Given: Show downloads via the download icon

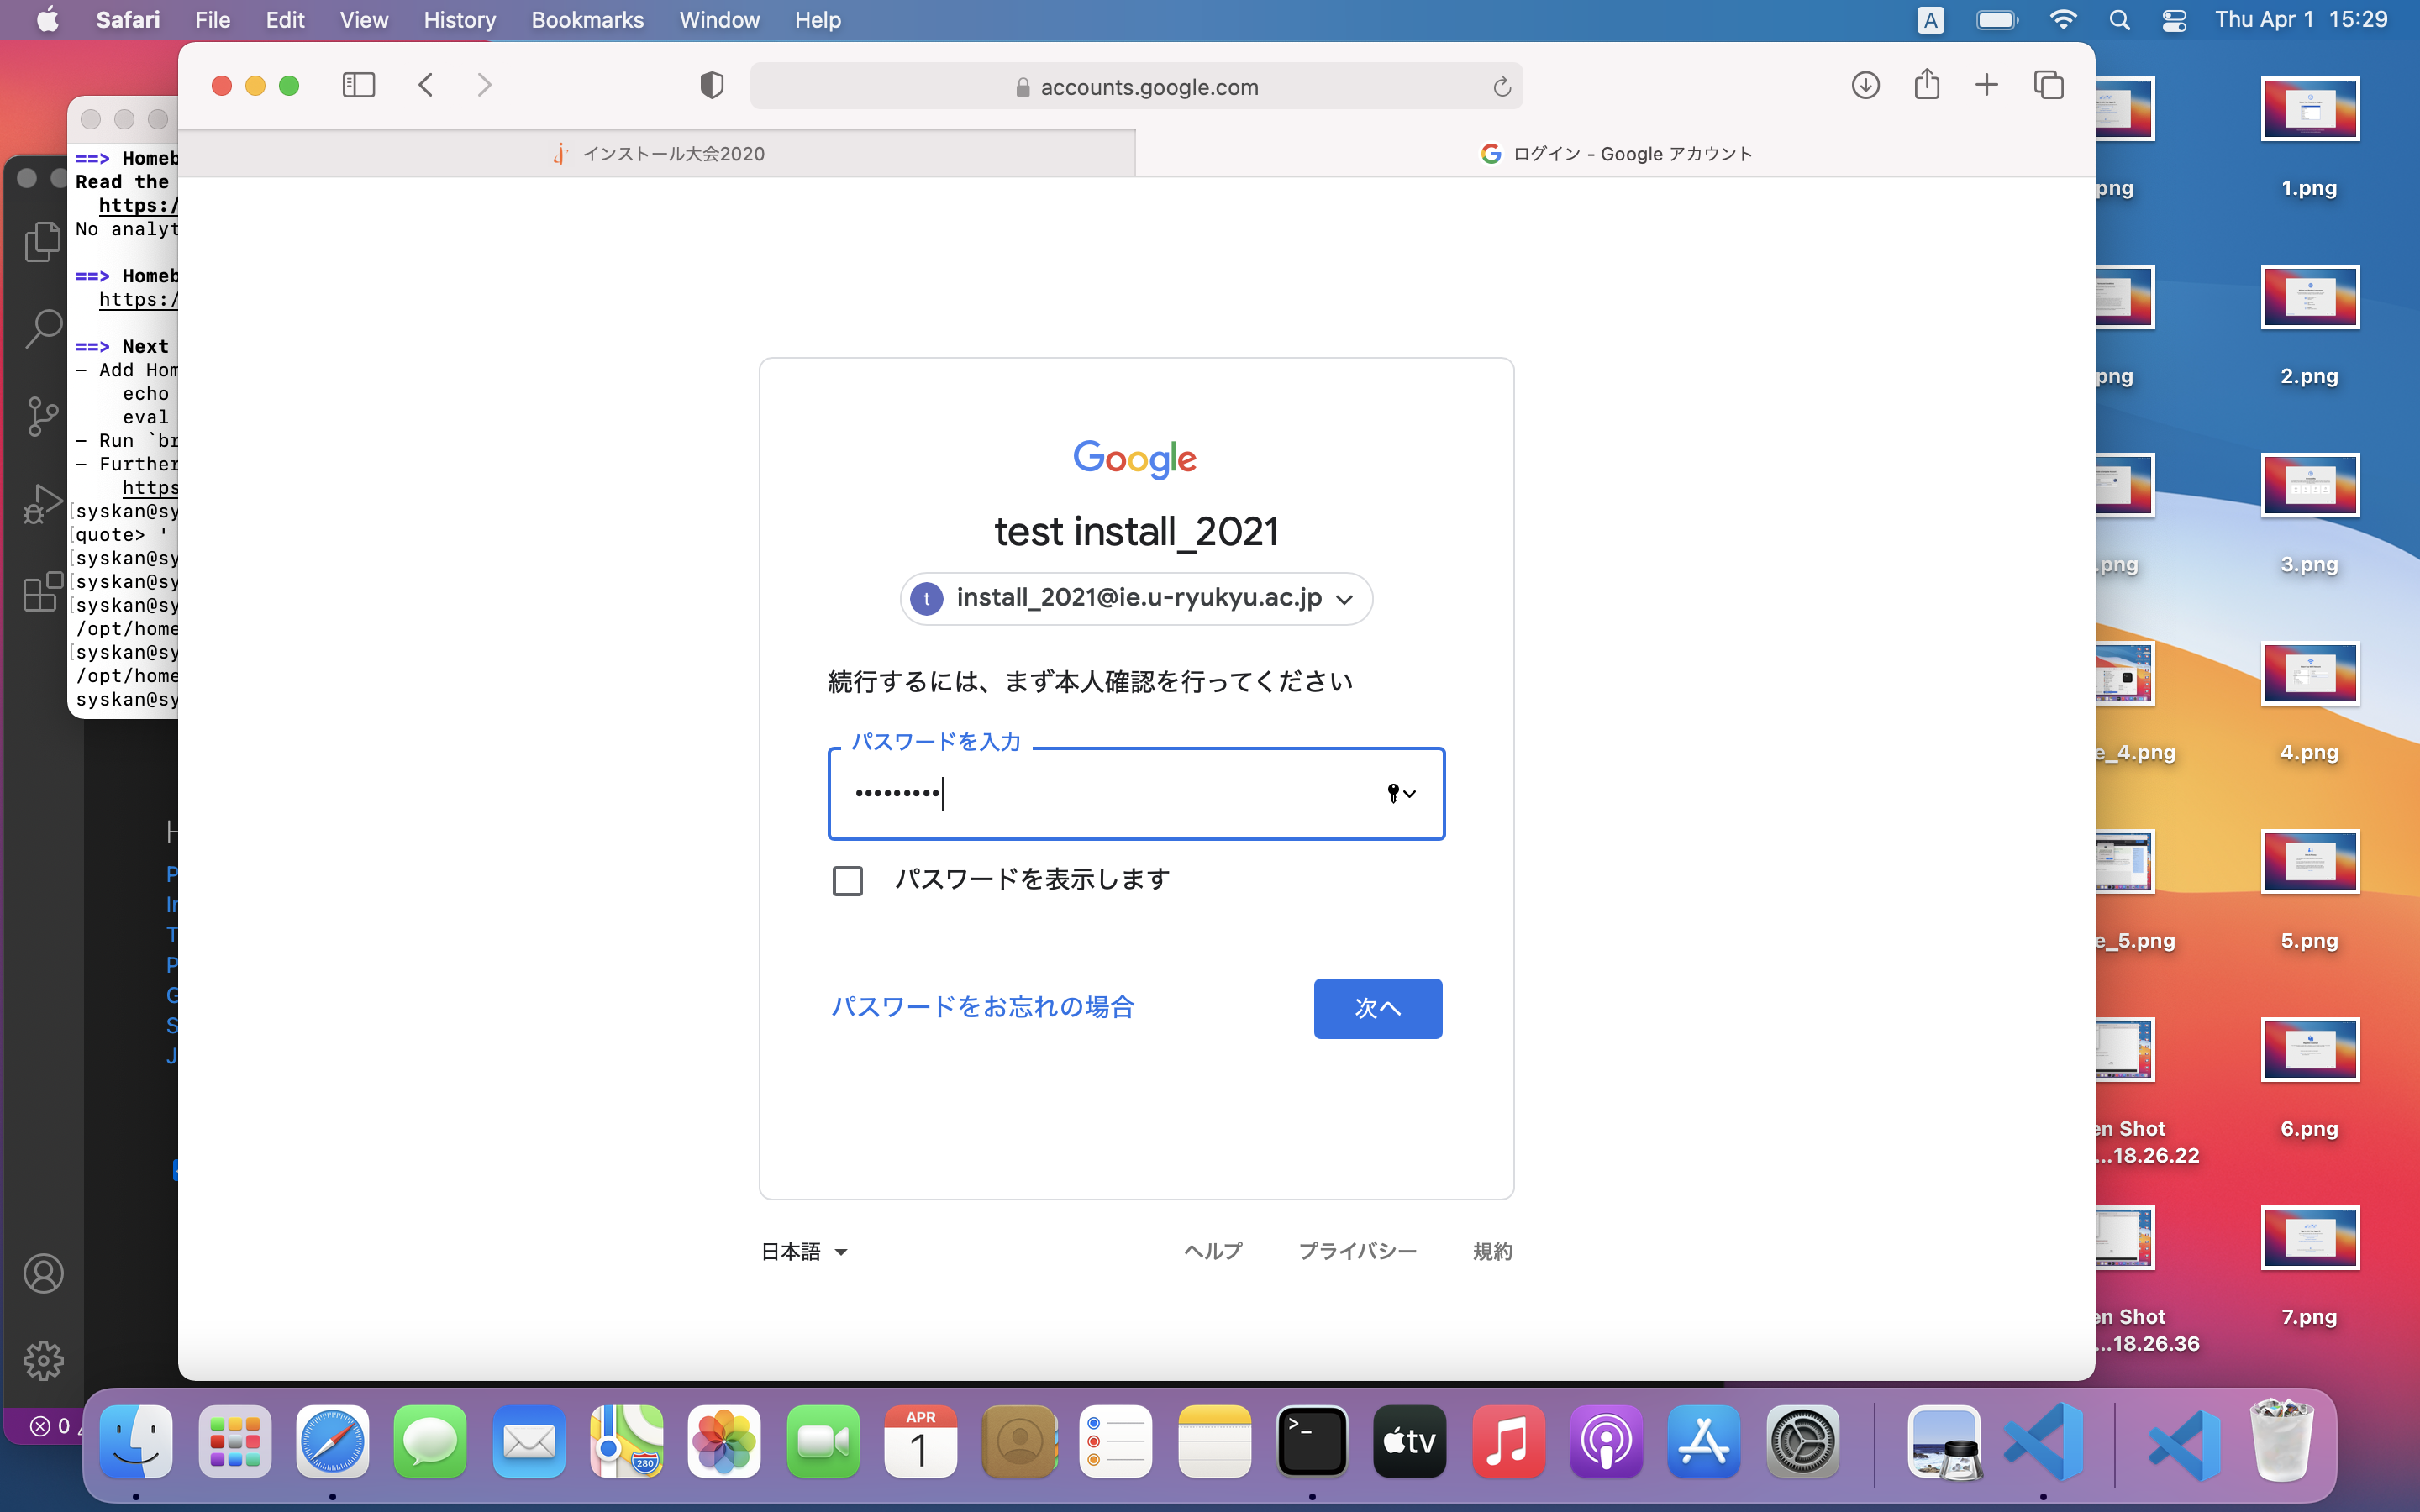Looking at the screenshot, I should pyautogui.click(x=1865, y=85).
